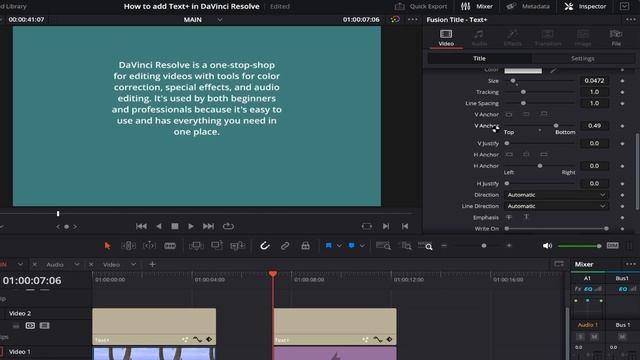
Task: Toggle bypass color grades and Fusion effects icon
Action: pos(395,20)
